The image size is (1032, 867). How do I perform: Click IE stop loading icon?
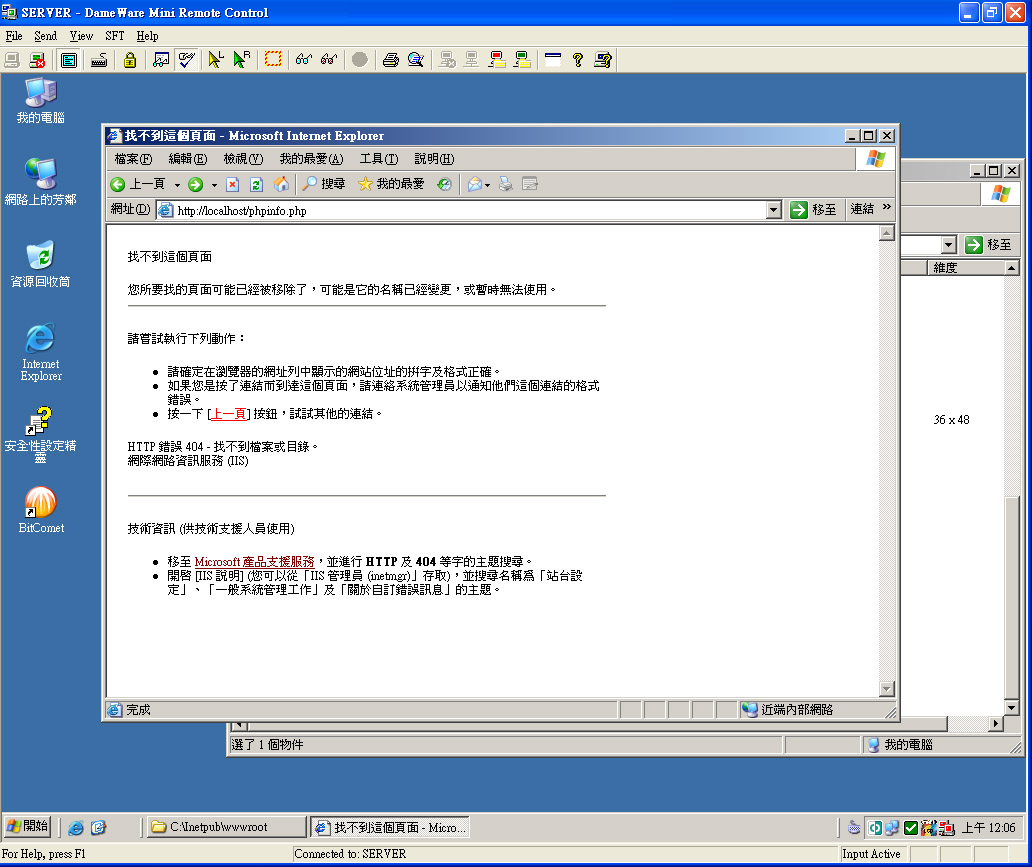tap(232, 184)
